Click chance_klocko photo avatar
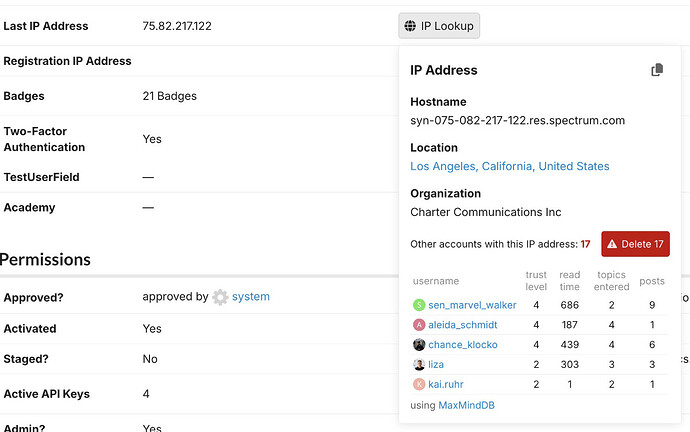This screenshot has height=432, width=690. 419,344
